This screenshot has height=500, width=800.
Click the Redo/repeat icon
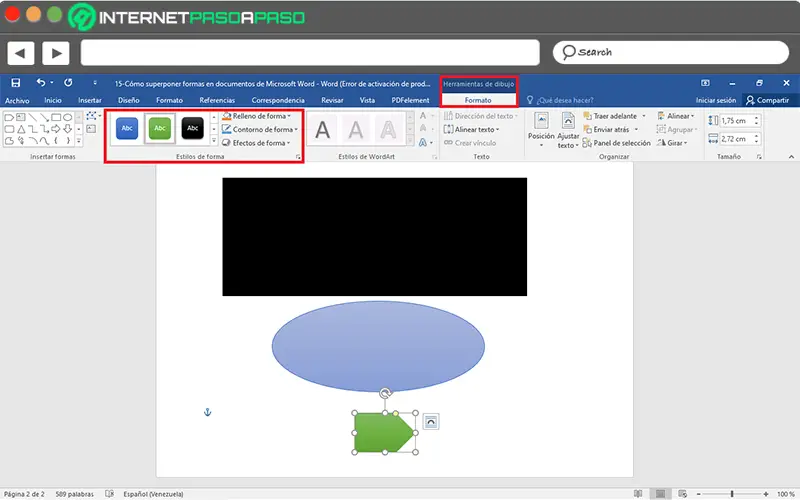(68, 83)
